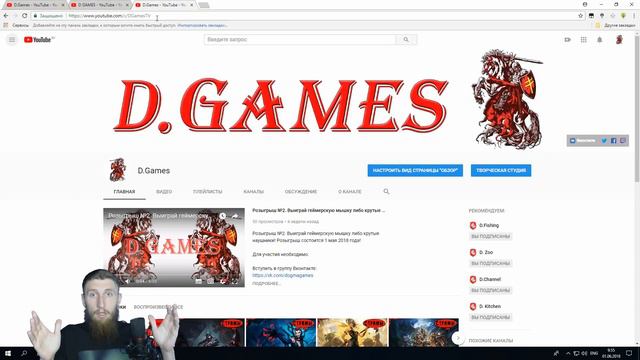Bookmark this page with the star
This screenshot has height=360, width=640.
[580, 16]
